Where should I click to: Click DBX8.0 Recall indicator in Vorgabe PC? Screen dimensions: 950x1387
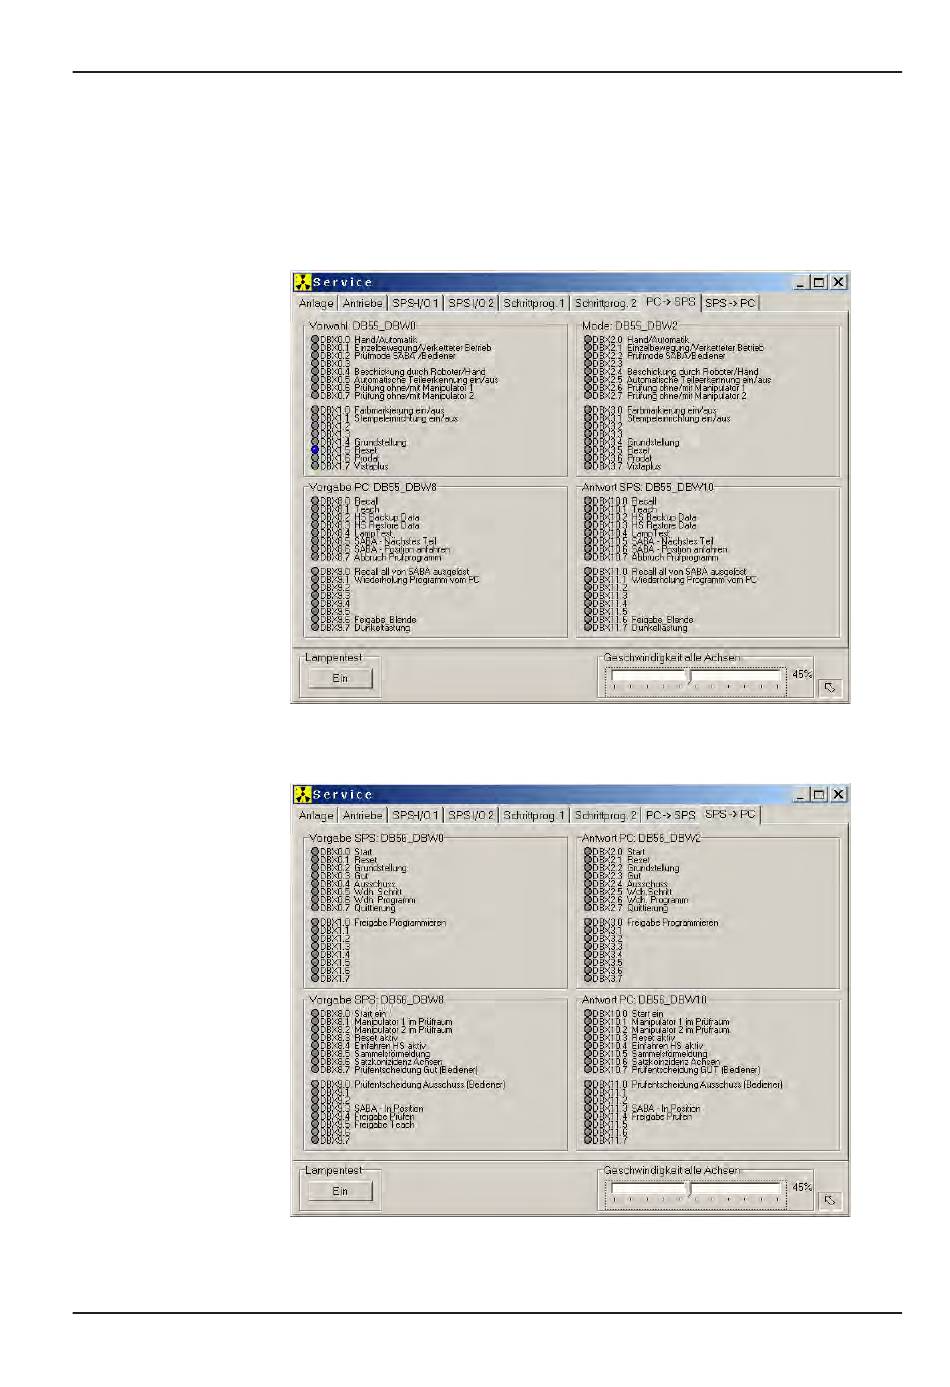point(315,502)
